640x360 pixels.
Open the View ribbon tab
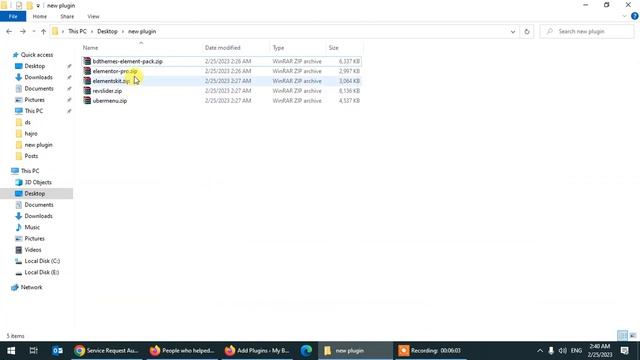tap(93, 16)
